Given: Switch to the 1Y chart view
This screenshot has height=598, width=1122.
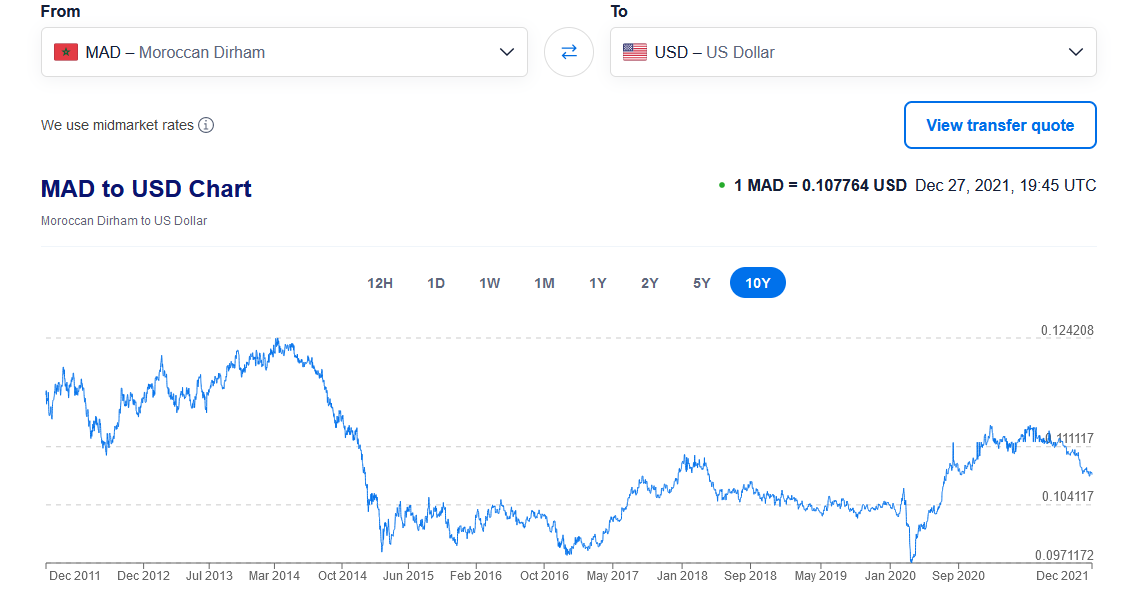Looking at the screenshot, I should [x=597, y=283].
